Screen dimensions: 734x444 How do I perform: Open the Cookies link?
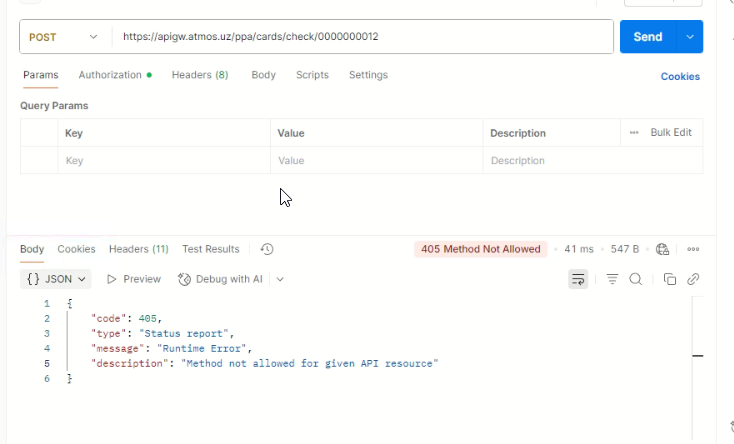pos(680,76)
